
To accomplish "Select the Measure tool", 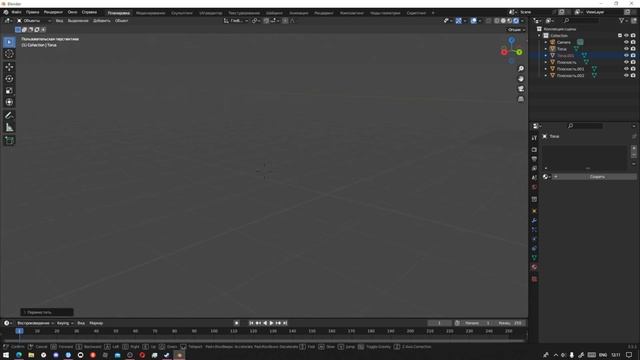I will [9, 128].
